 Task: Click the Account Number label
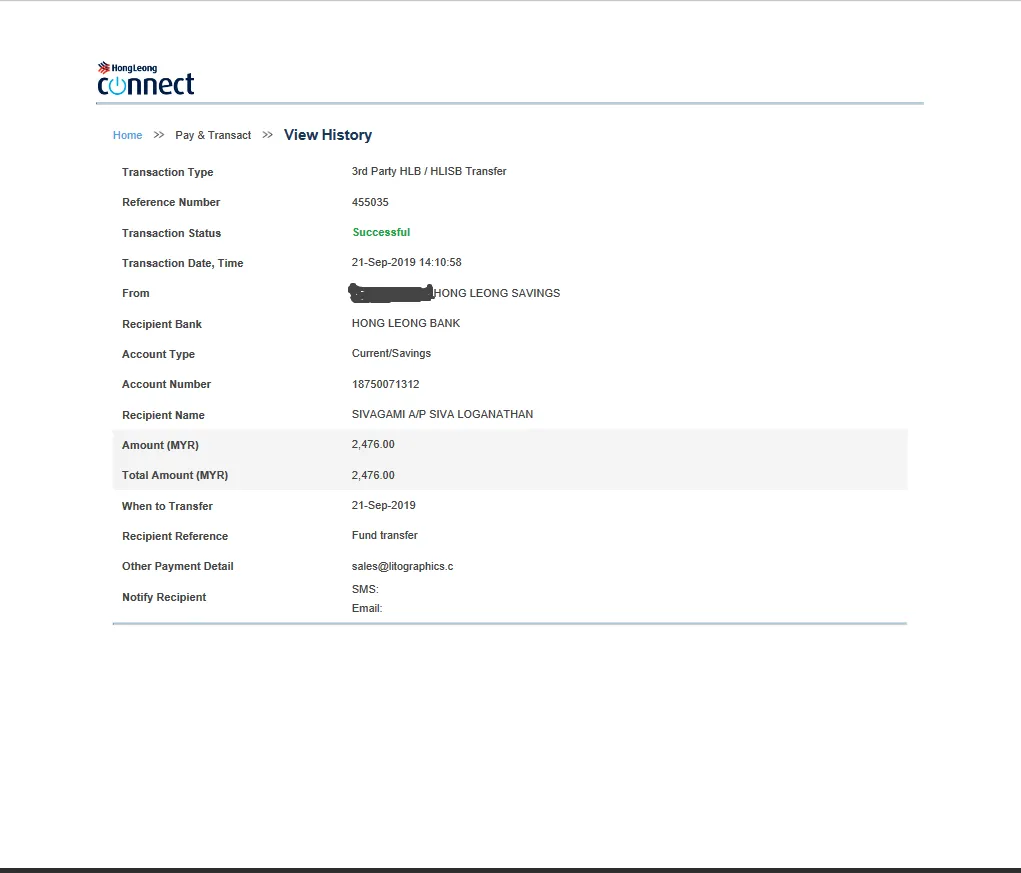(166, 385)
